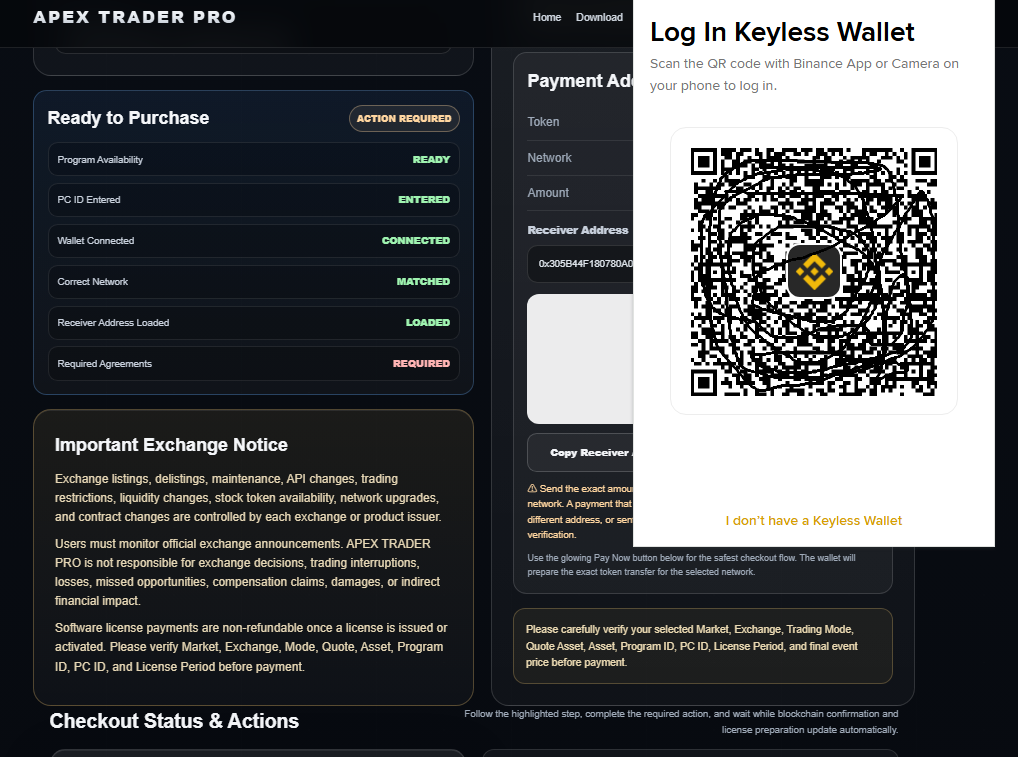1018x757 pixels.
Task: Open the Home nav link
Action: click(x=547, y=18)
